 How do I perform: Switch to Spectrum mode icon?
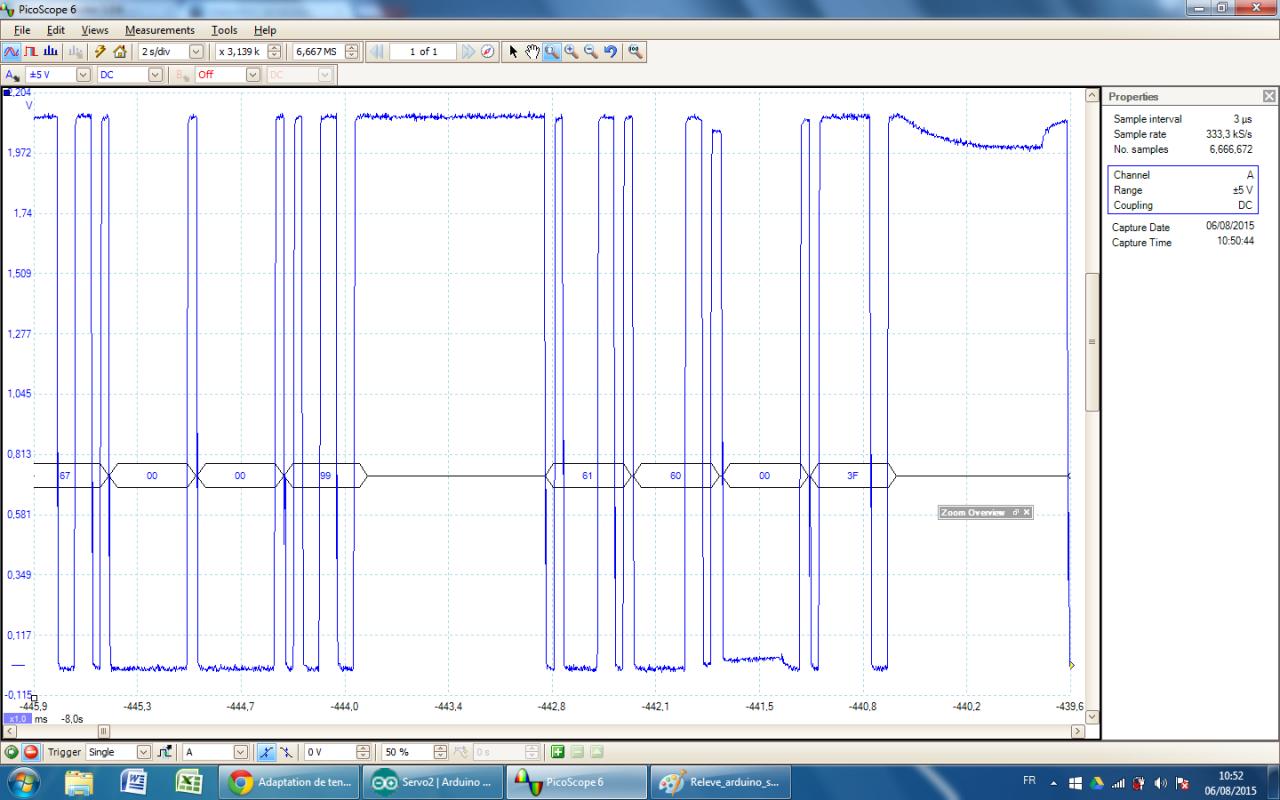pos(50,52)
